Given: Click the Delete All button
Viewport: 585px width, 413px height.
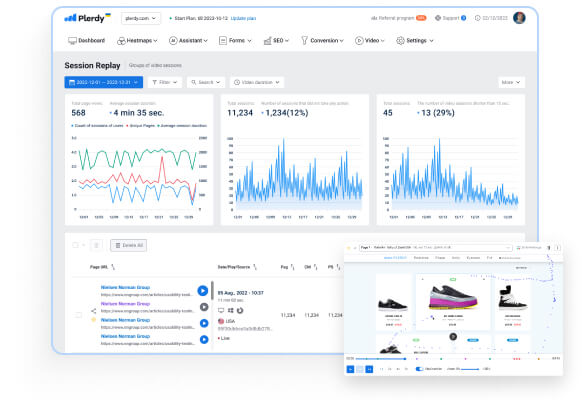Looking at the screenshot, I should [x=128, y=245].
